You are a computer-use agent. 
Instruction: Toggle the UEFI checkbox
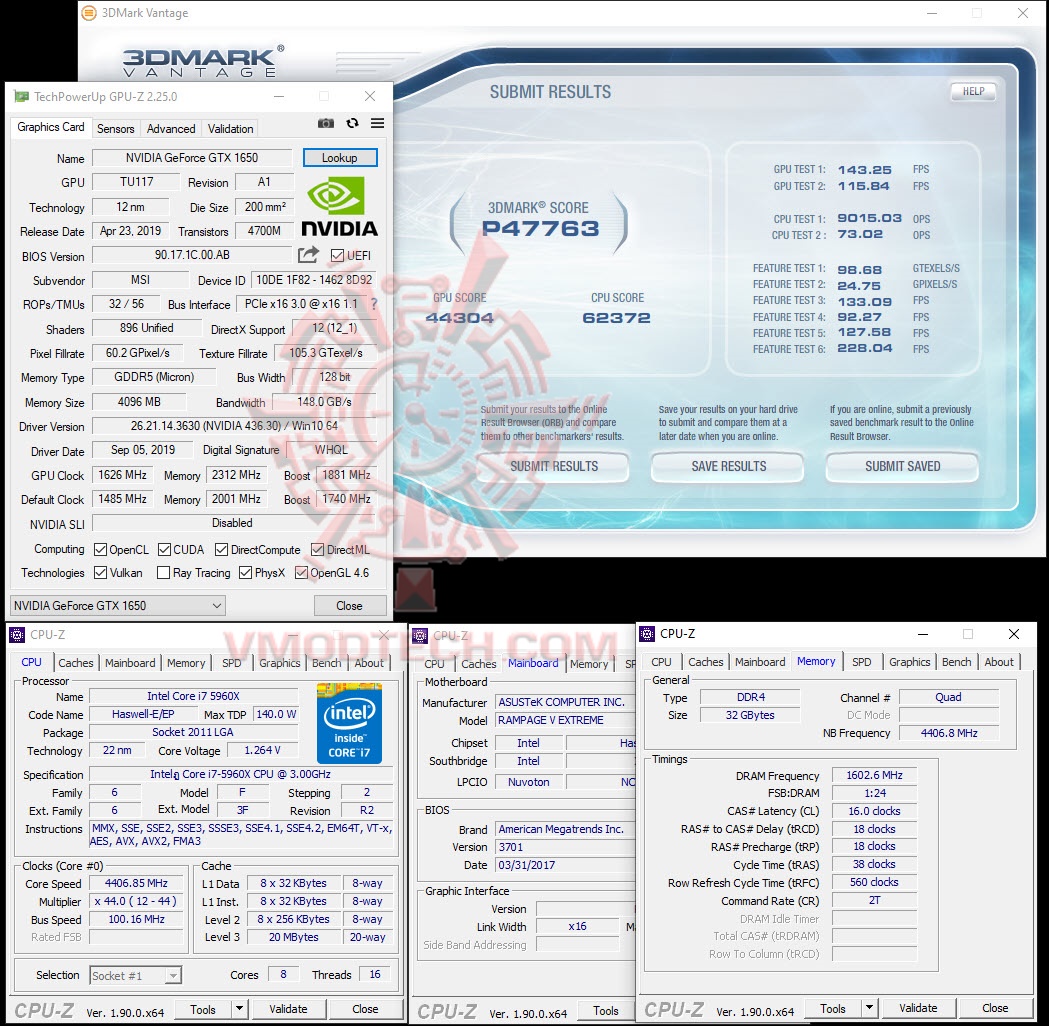click(337, 255)
